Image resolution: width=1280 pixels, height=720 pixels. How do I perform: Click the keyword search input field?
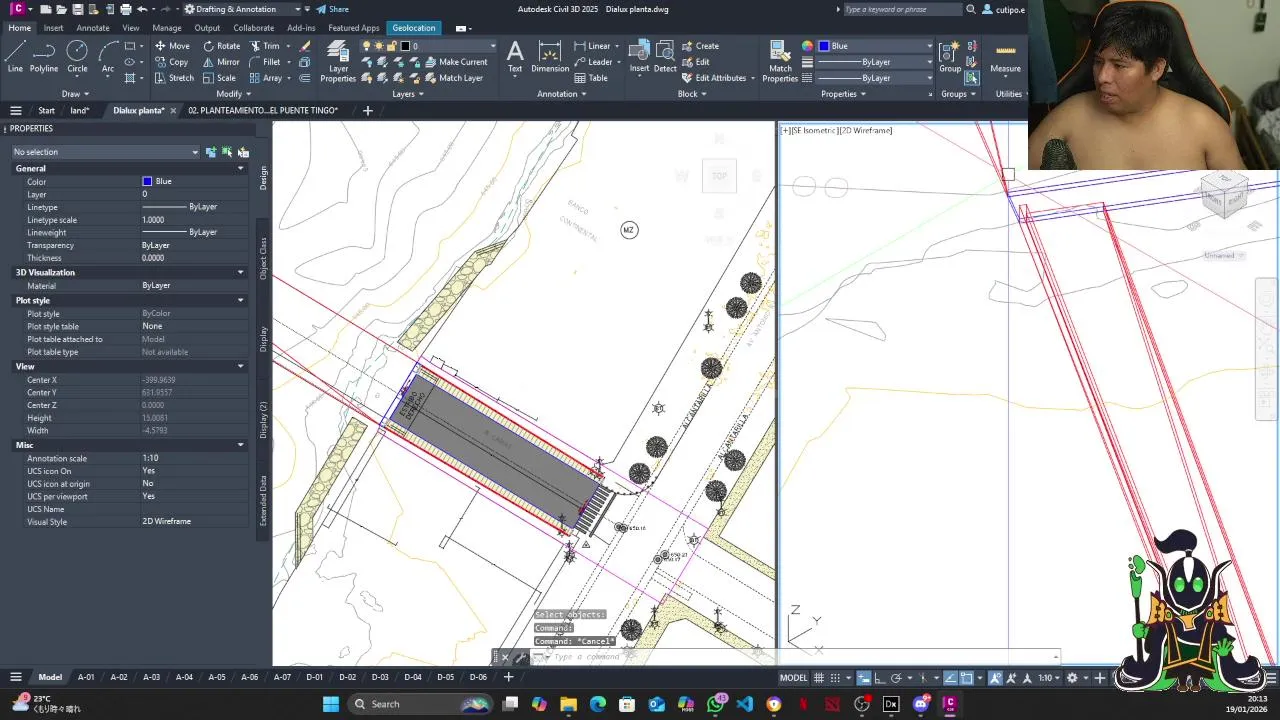click(x=903, y=9)
